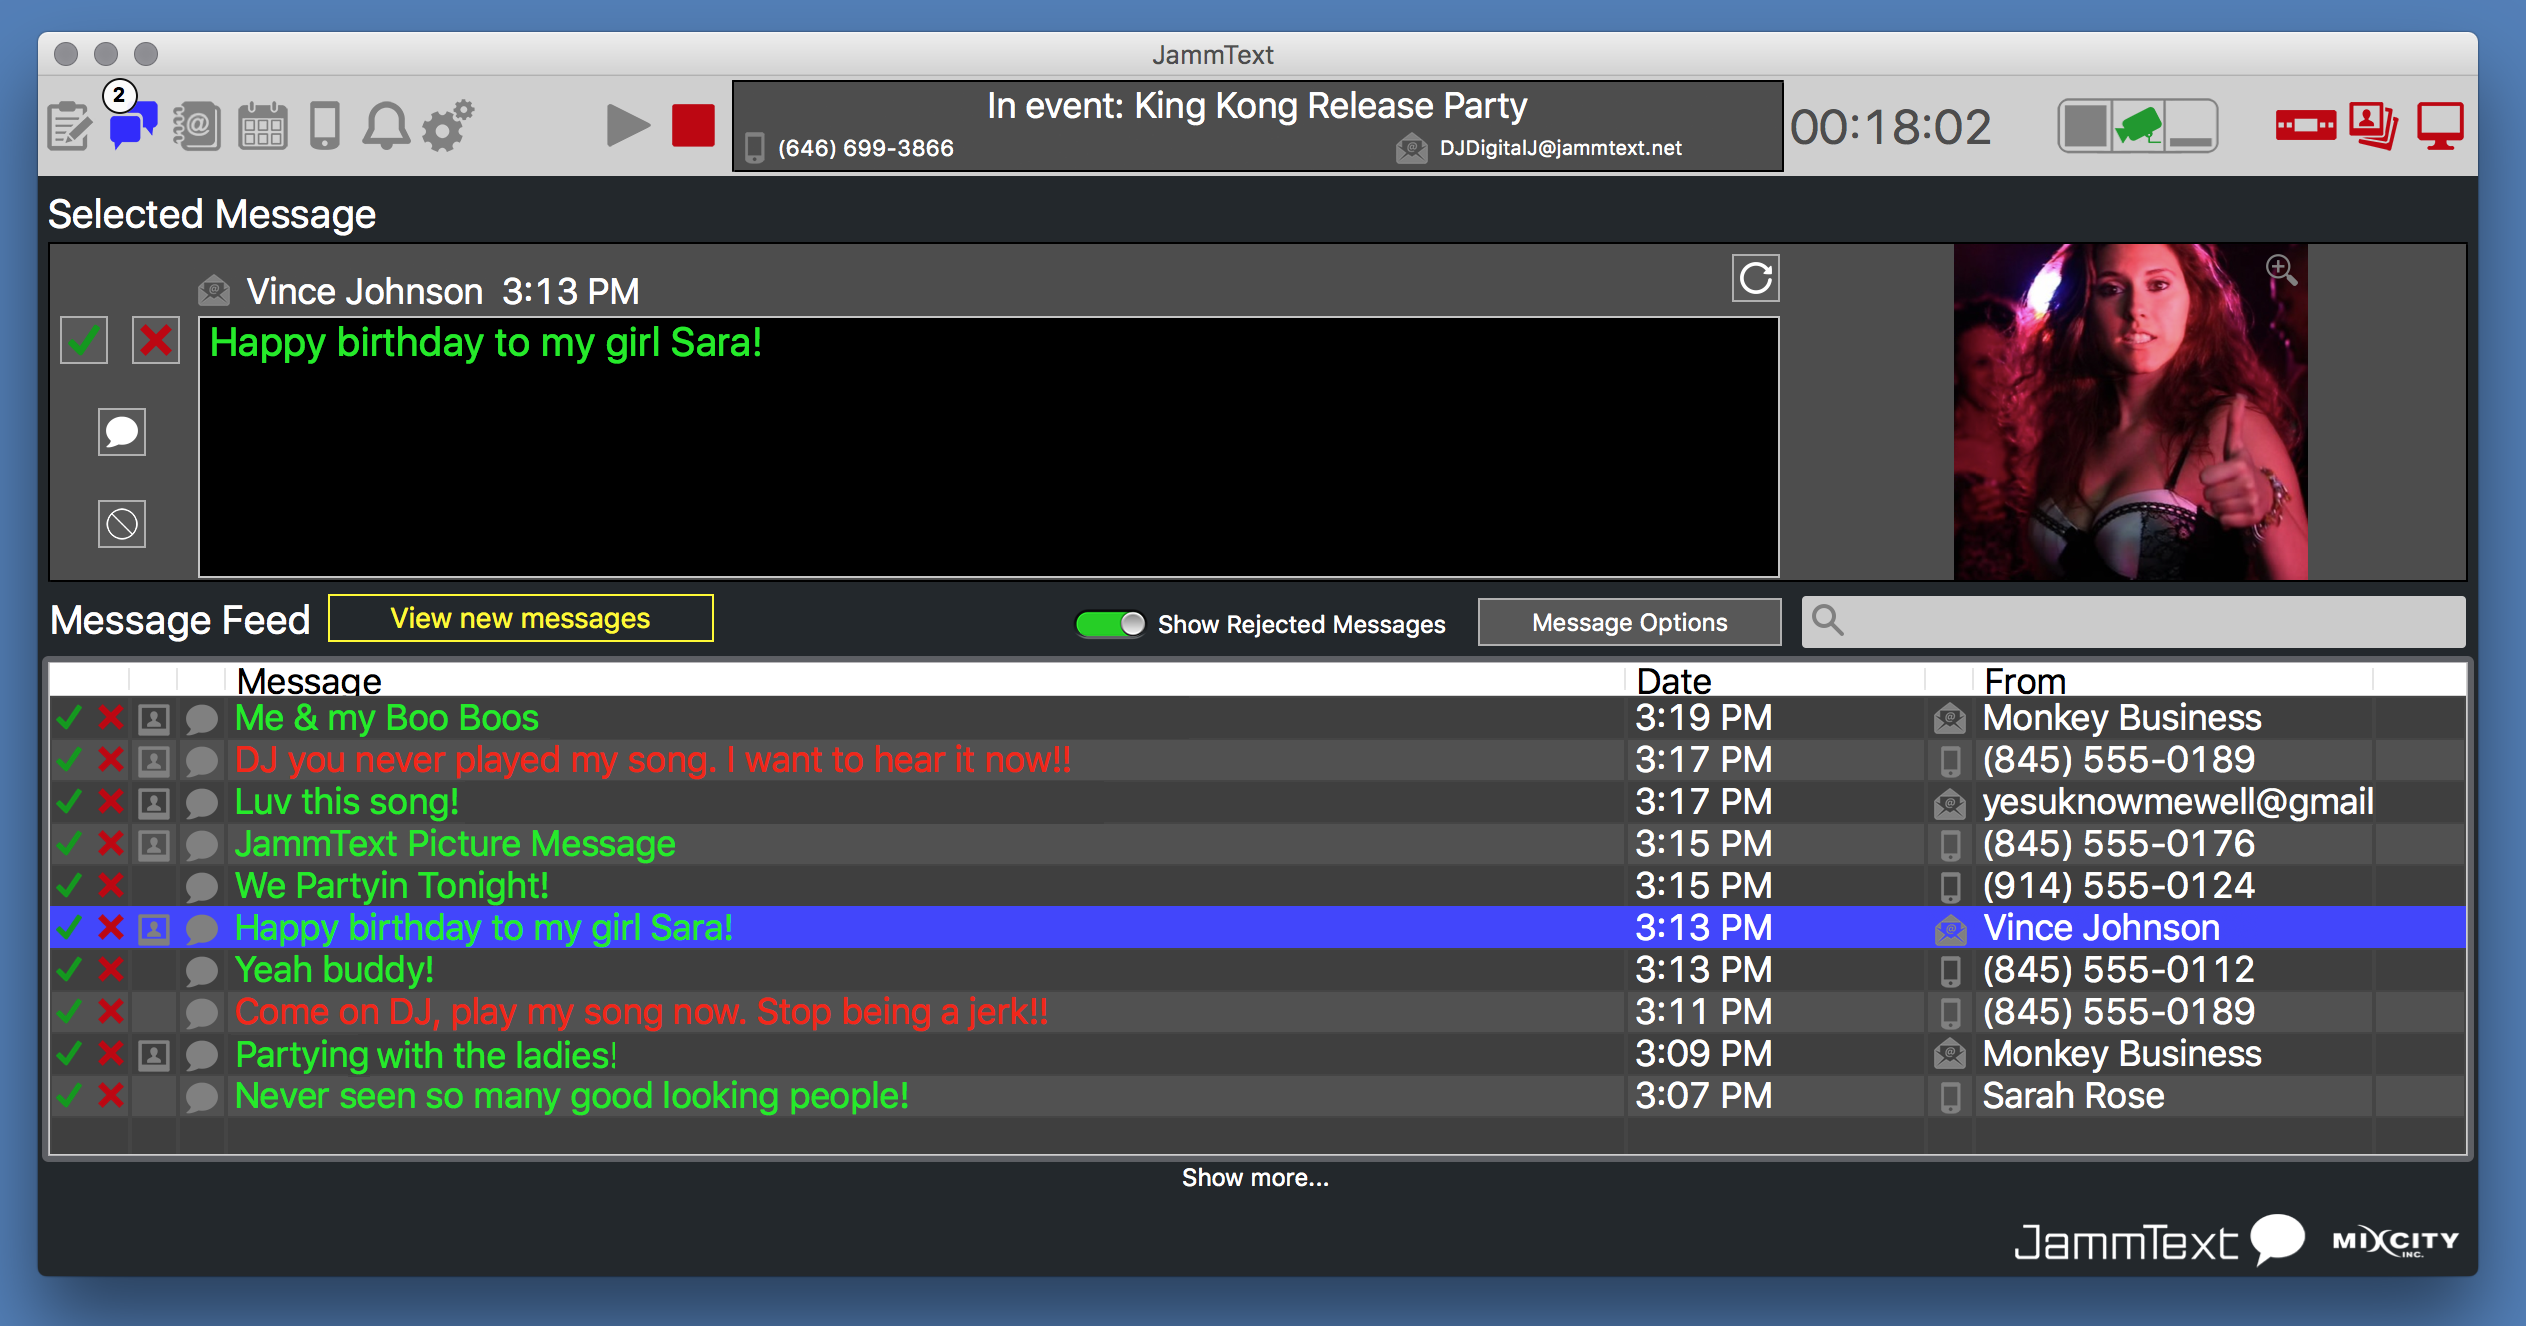This screenshot has height=1326, width=2526.
Task: Select 'Partying with the ladies!' message
Action: tap(425, 1055)
